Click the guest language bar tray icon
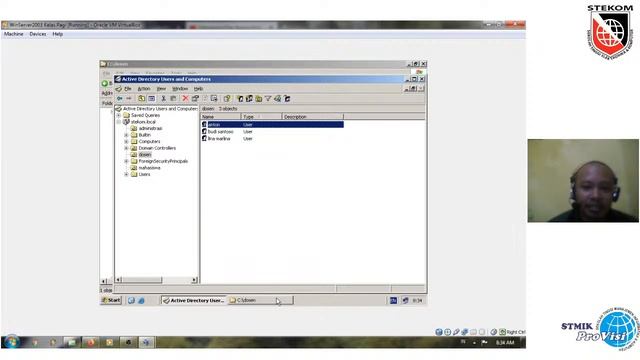The image size is (640, 360). point(393,301)
